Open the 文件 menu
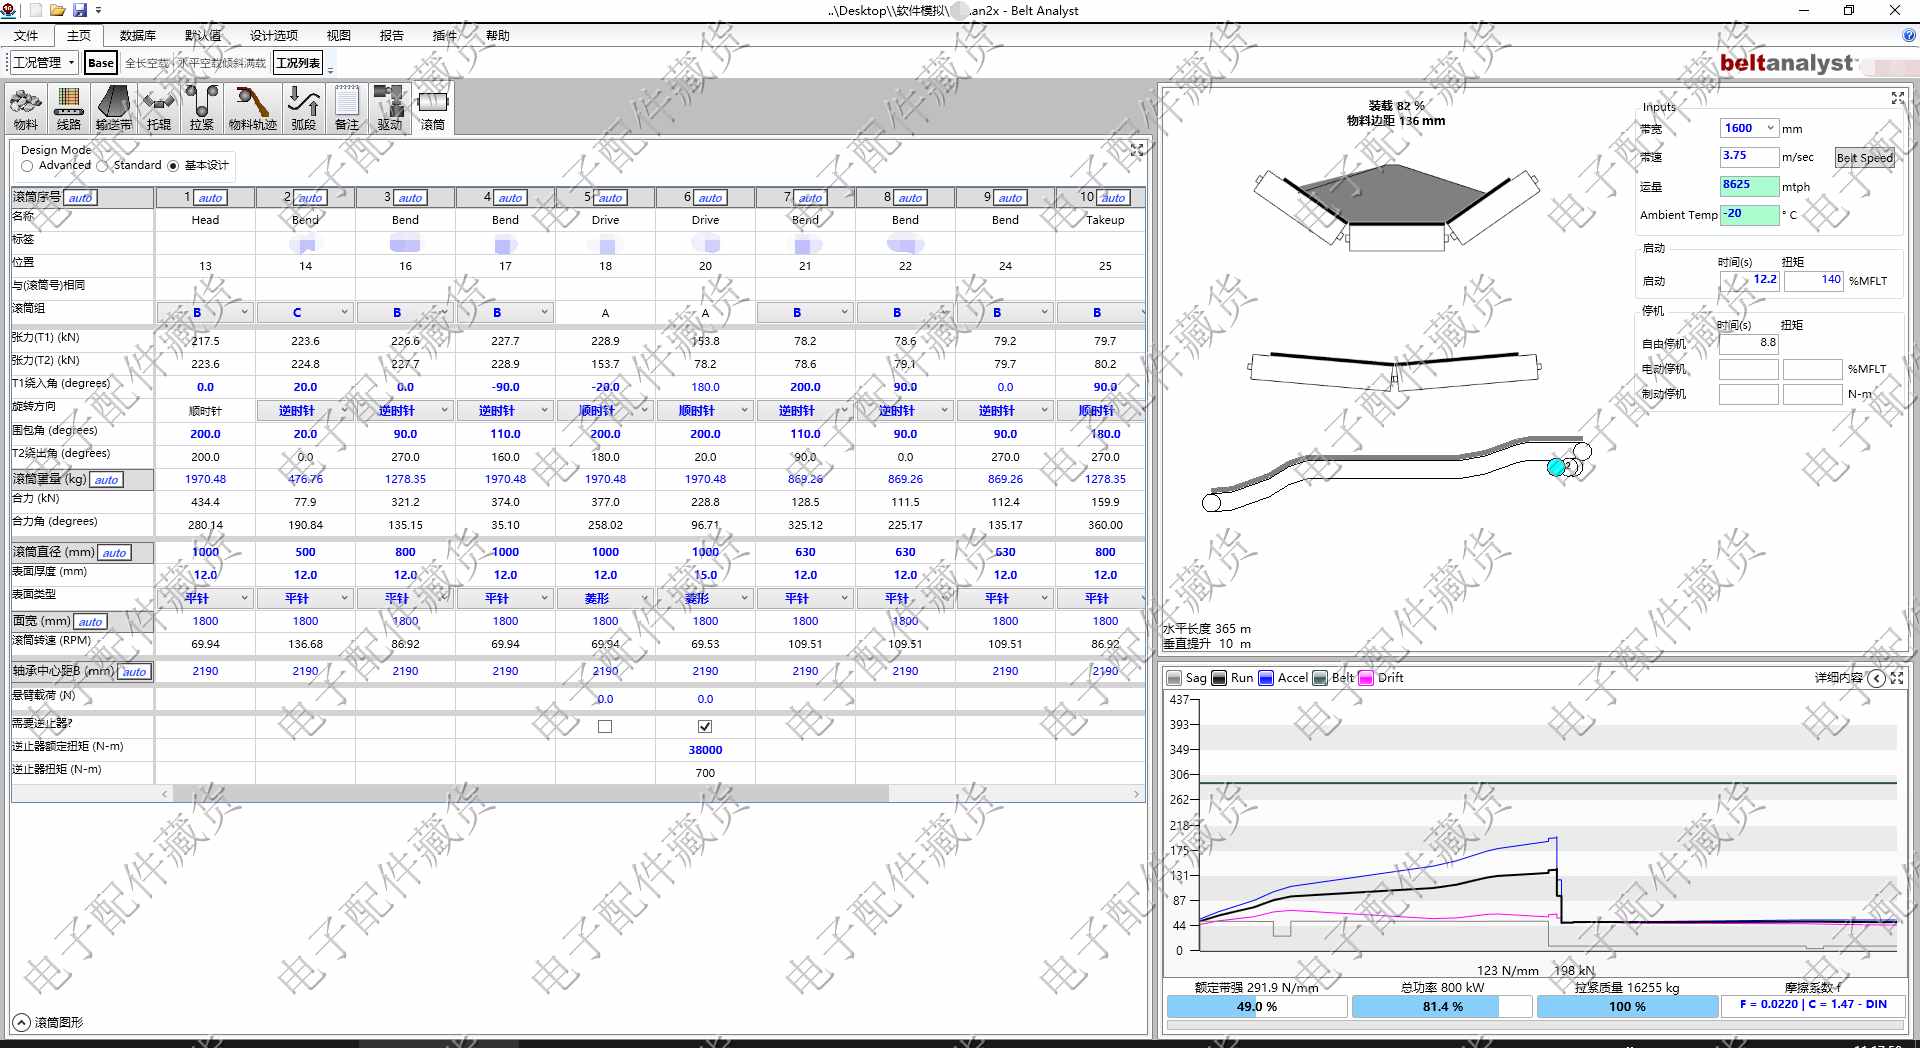 (26, 36)
